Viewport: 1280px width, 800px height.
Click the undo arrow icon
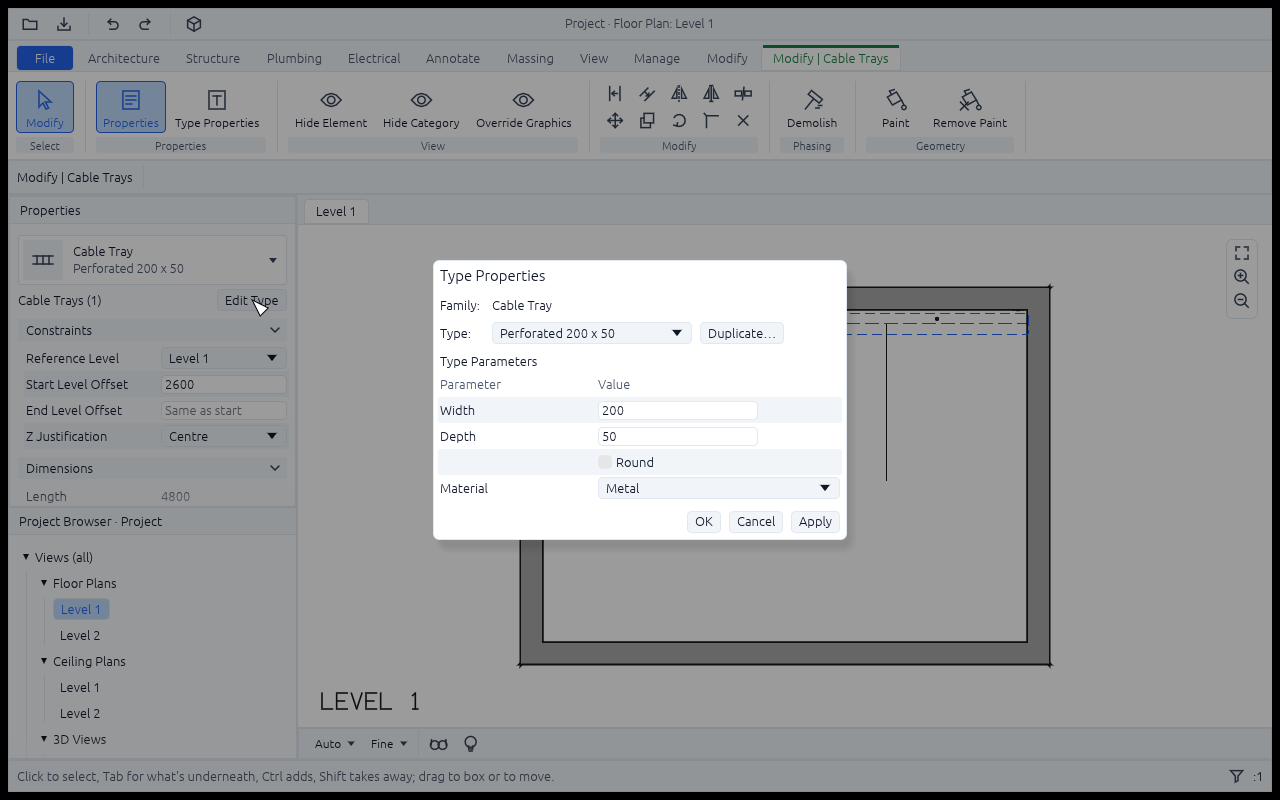tap(112, 24)
